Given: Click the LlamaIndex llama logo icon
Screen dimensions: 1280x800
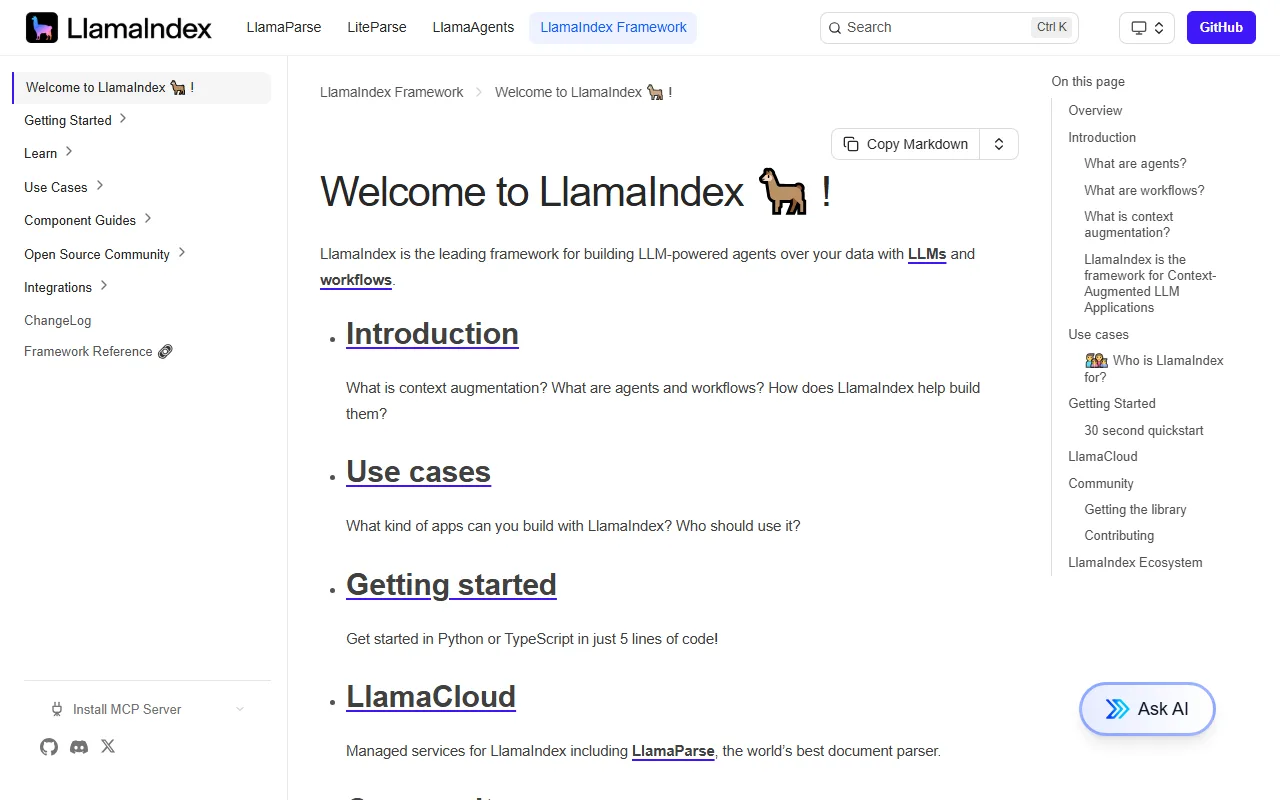Looking at the screenshot, I should 42,28.
